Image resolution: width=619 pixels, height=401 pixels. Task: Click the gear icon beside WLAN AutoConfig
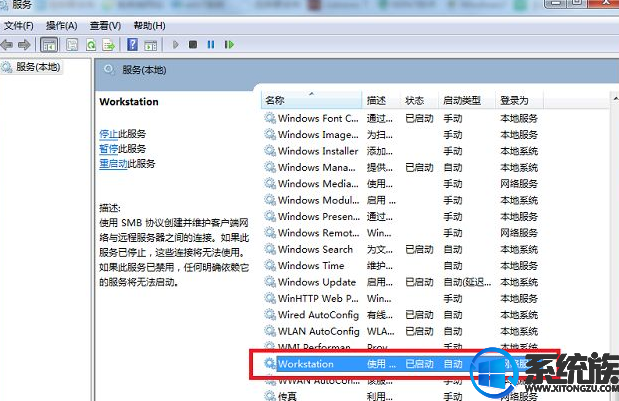pyautogui.click(x=270, y=331)
